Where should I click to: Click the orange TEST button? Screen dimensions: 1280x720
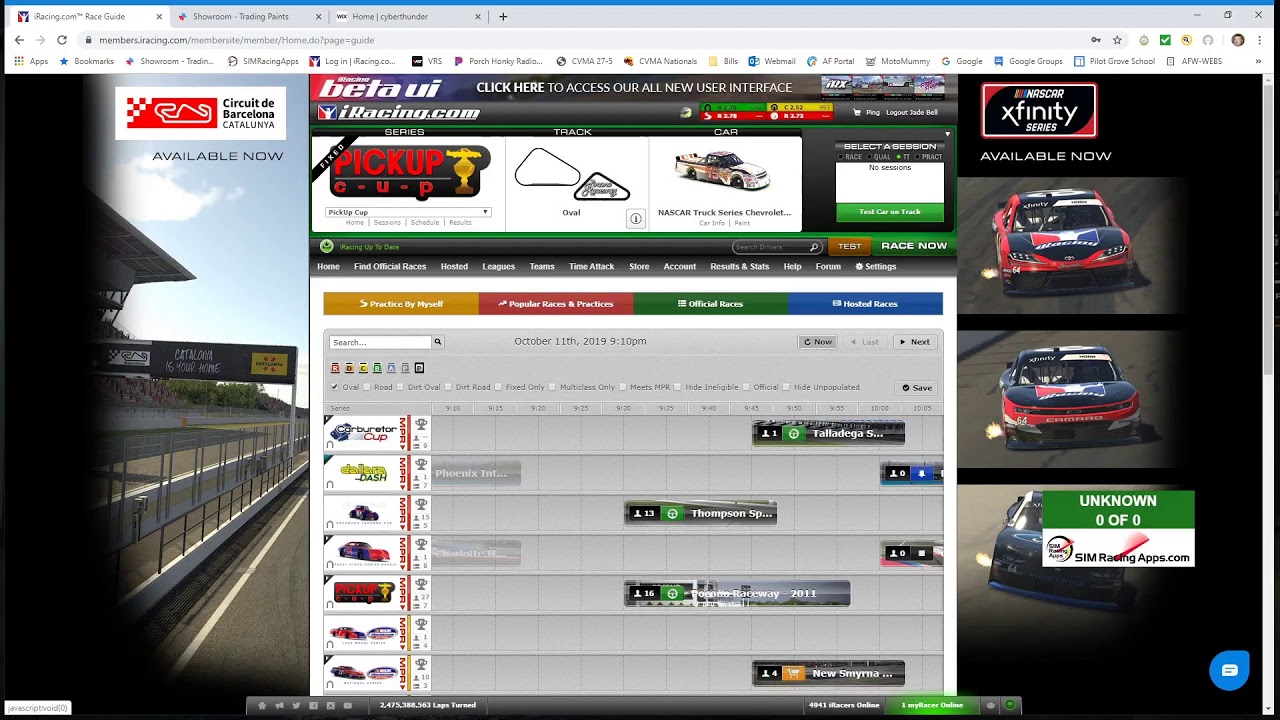pyautogui.click(x=849, y=246)
